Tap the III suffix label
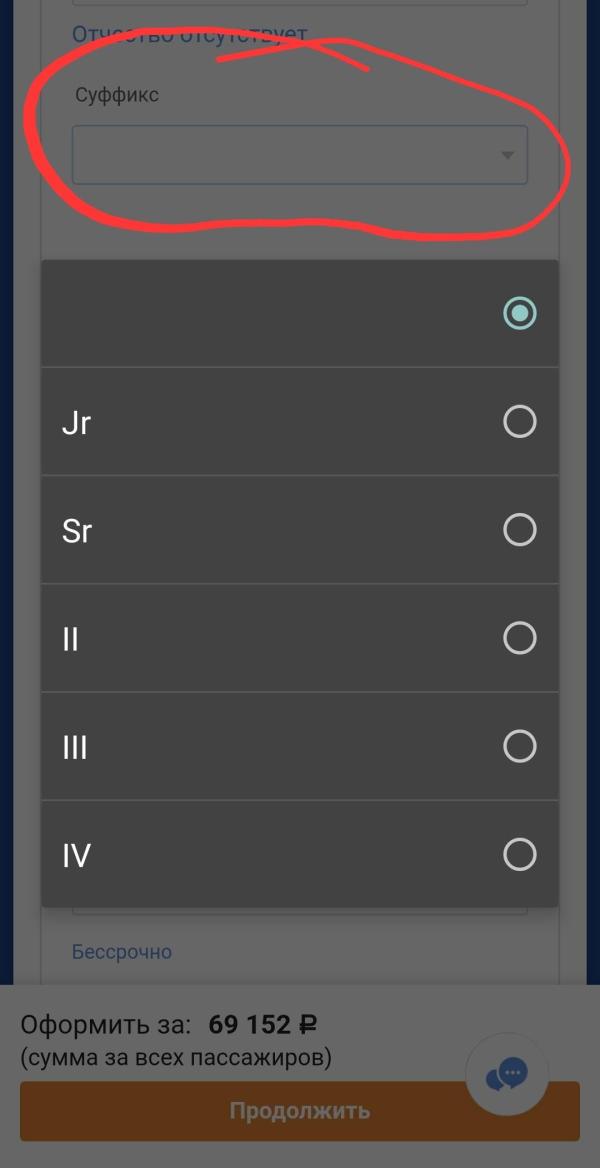Image resolution: width=600 pixels, height=1168 pixels. [x=74, y=747]
